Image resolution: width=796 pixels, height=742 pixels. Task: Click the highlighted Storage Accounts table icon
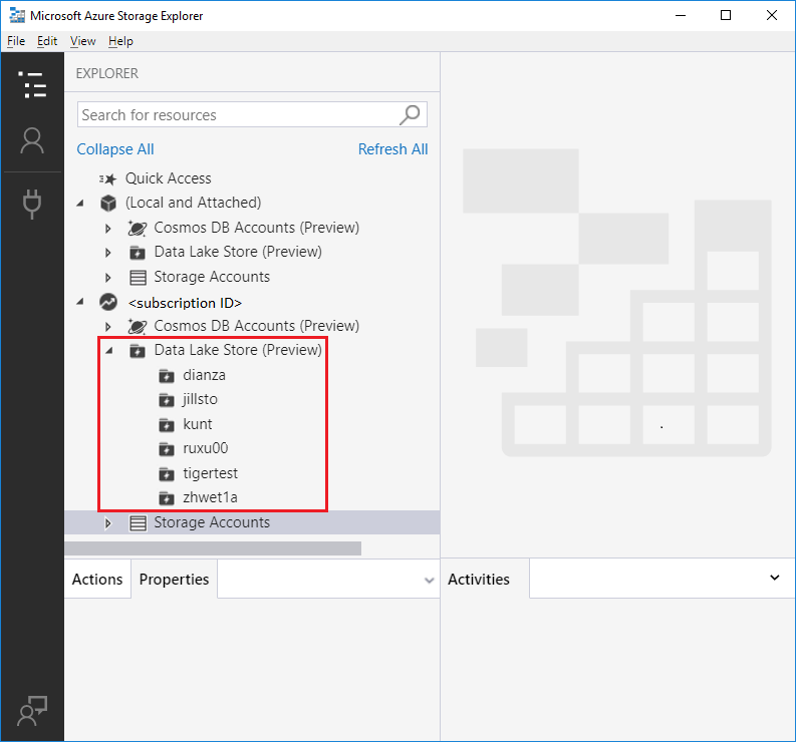(x=138, y=523)
